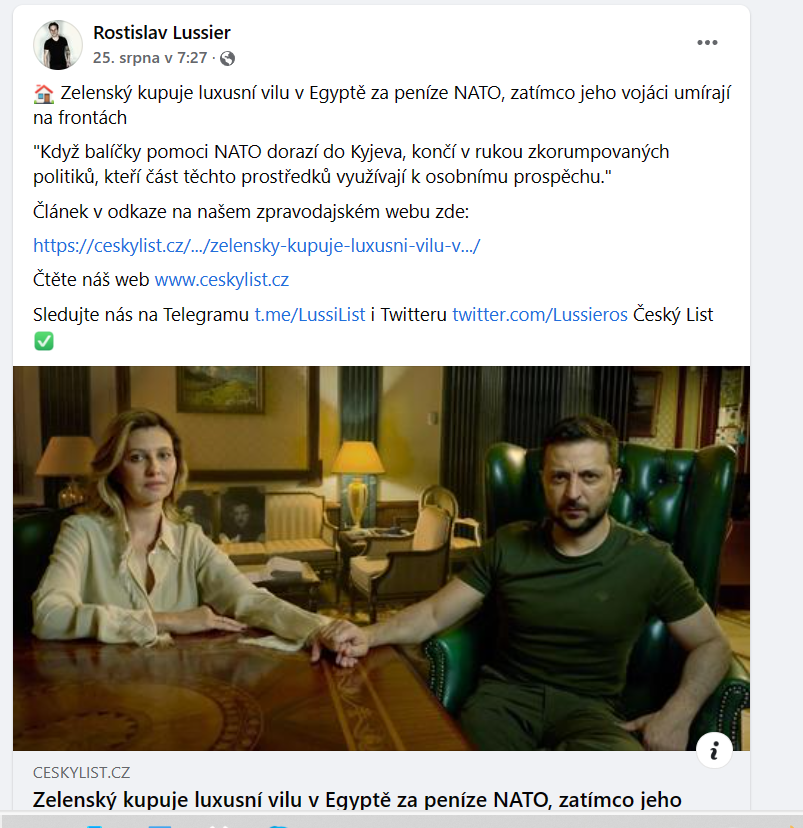803x828 pixels.
Task: Open the Rostislav Lussier profile name link
Action: point(162,33)
